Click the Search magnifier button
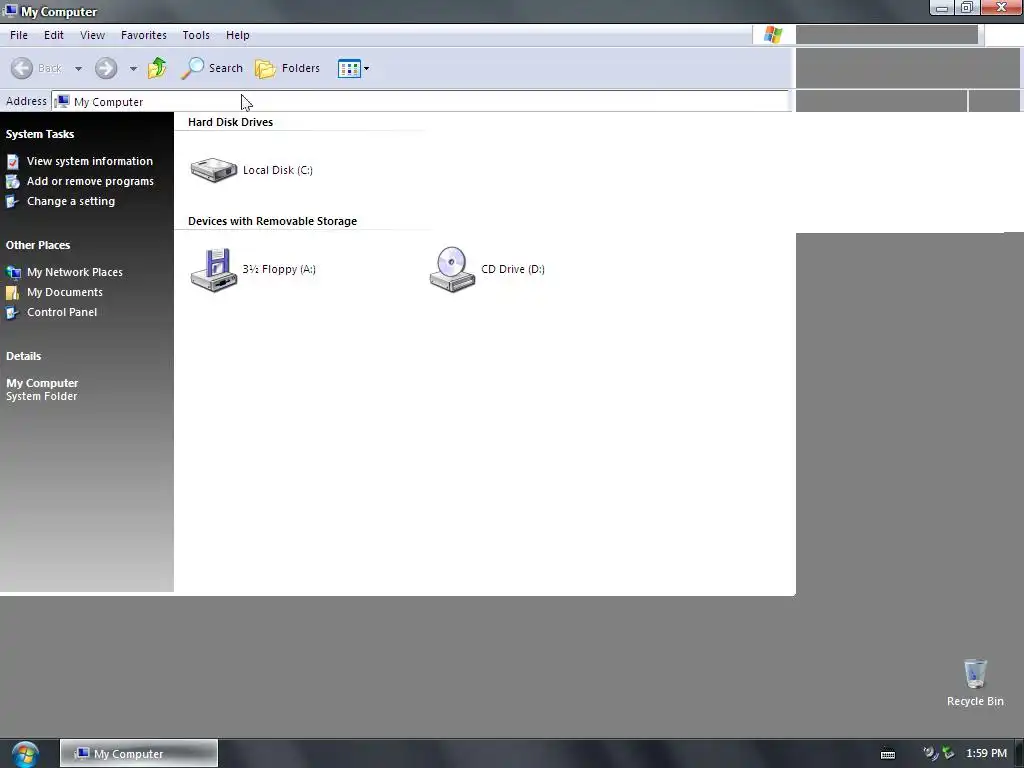The width and height of the screenshot is (1024, 768). pyautogui.click(x=212, y=68)
